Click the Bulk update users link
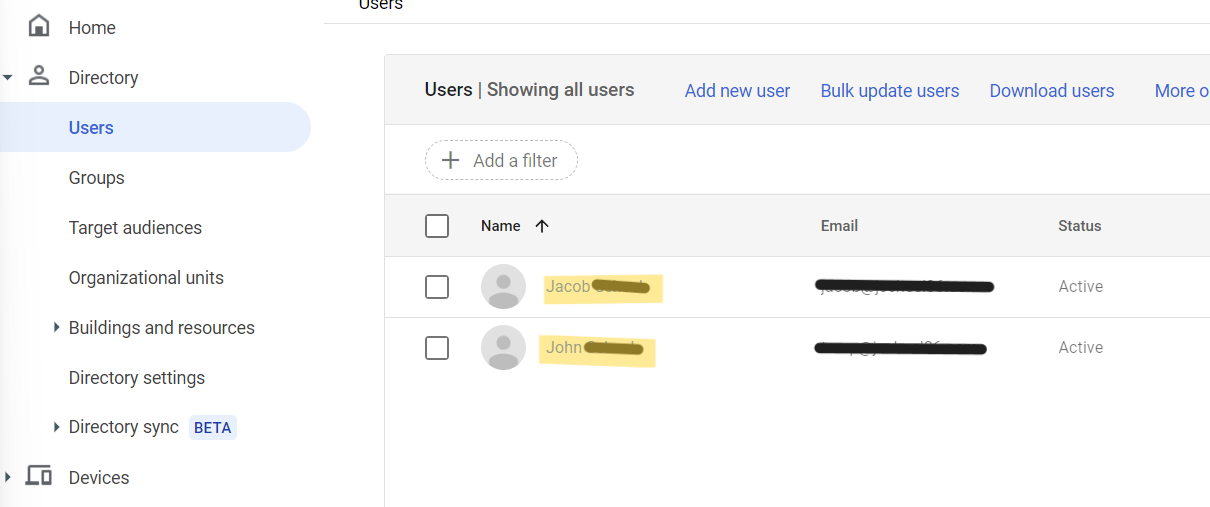 (x=889, y=91)
